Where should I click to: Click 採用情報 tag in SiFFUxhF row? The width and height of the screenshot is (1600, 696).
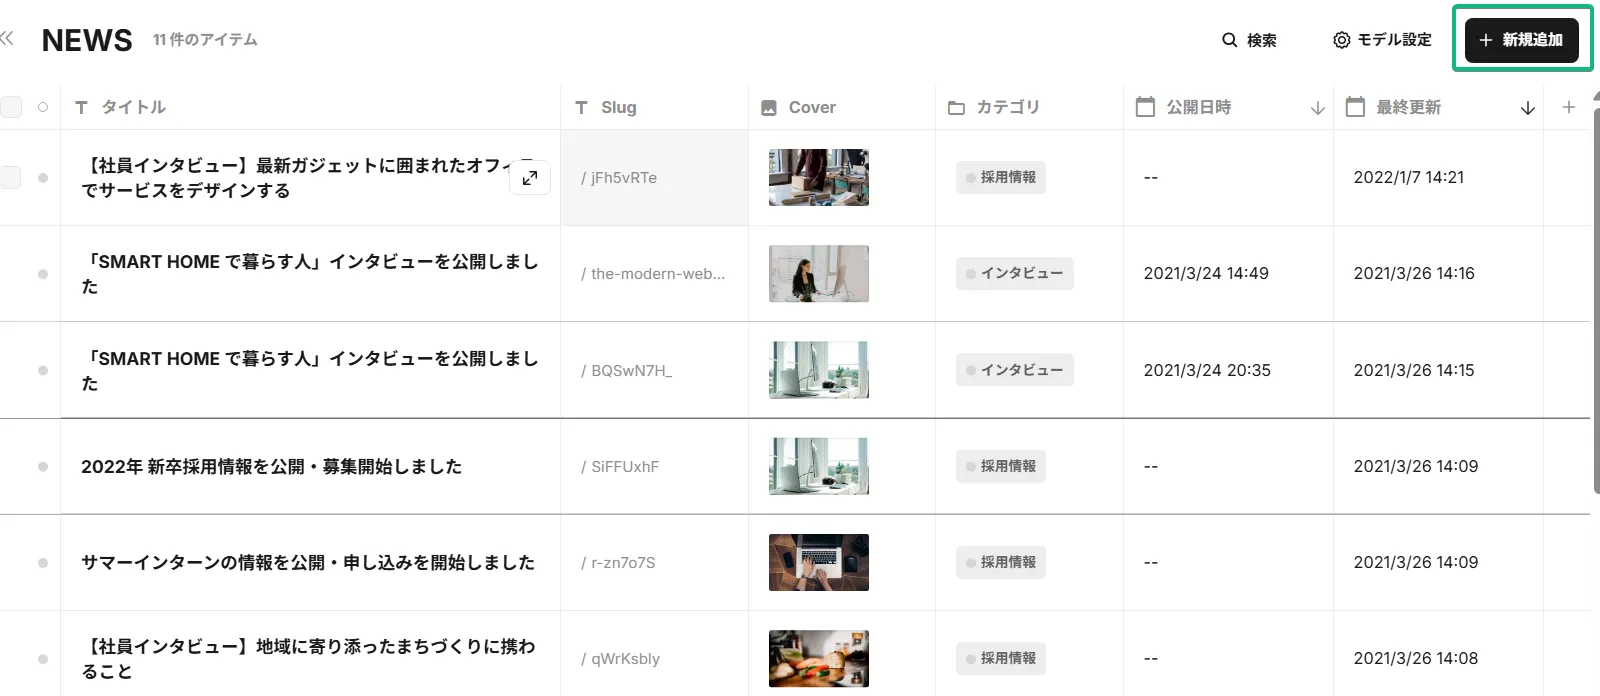click(x=1001, y=466)
